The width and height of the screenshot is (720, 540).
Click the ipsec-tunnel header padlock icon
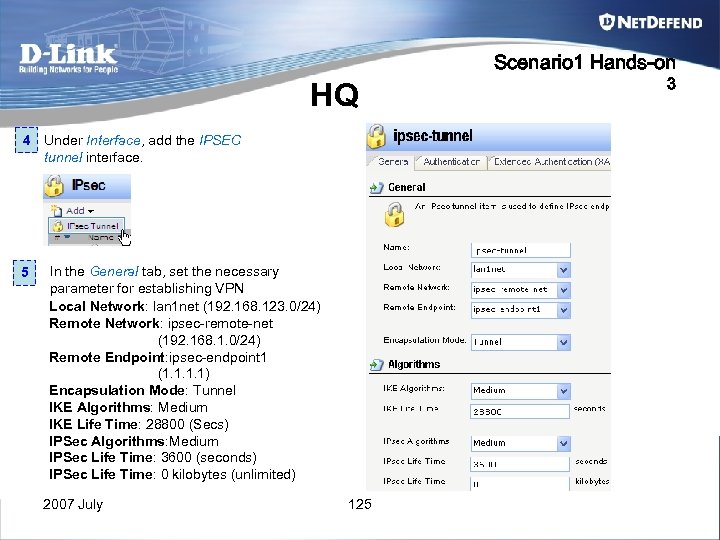376,136
